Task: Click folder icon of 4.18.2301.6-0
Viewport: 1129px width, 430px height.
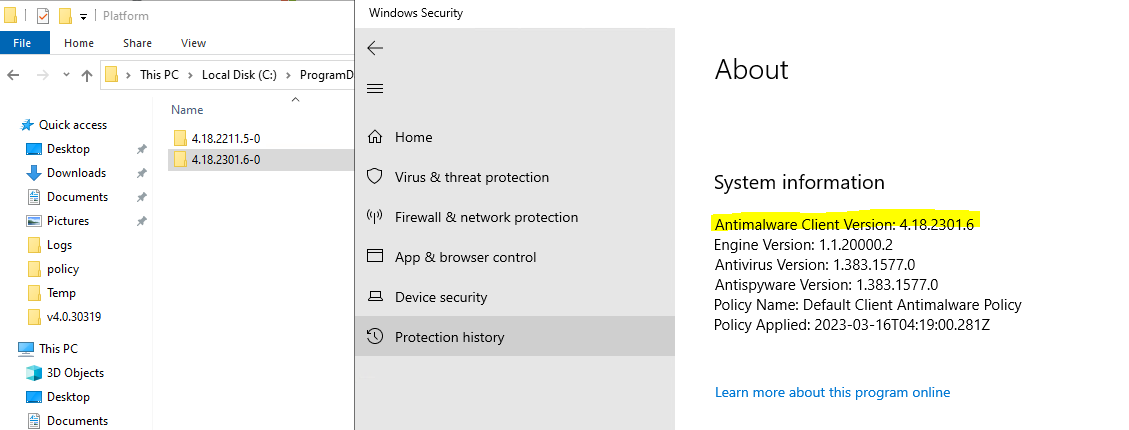Action: [x=180, y=160]
